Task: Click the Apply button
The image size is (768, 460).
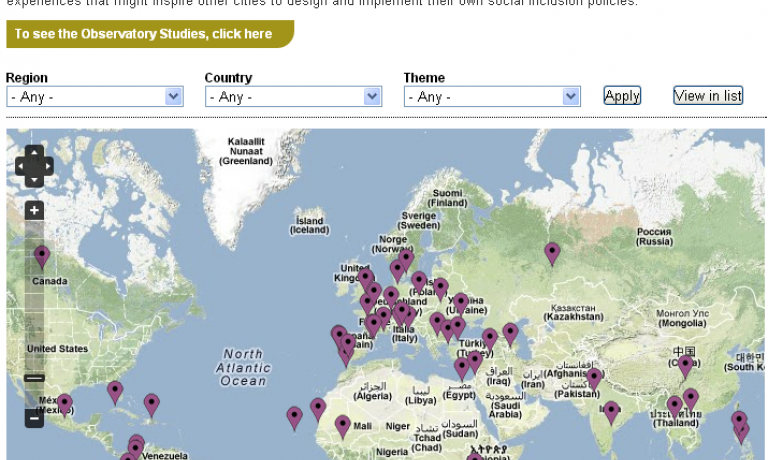Action: click(x=622, y=96)
